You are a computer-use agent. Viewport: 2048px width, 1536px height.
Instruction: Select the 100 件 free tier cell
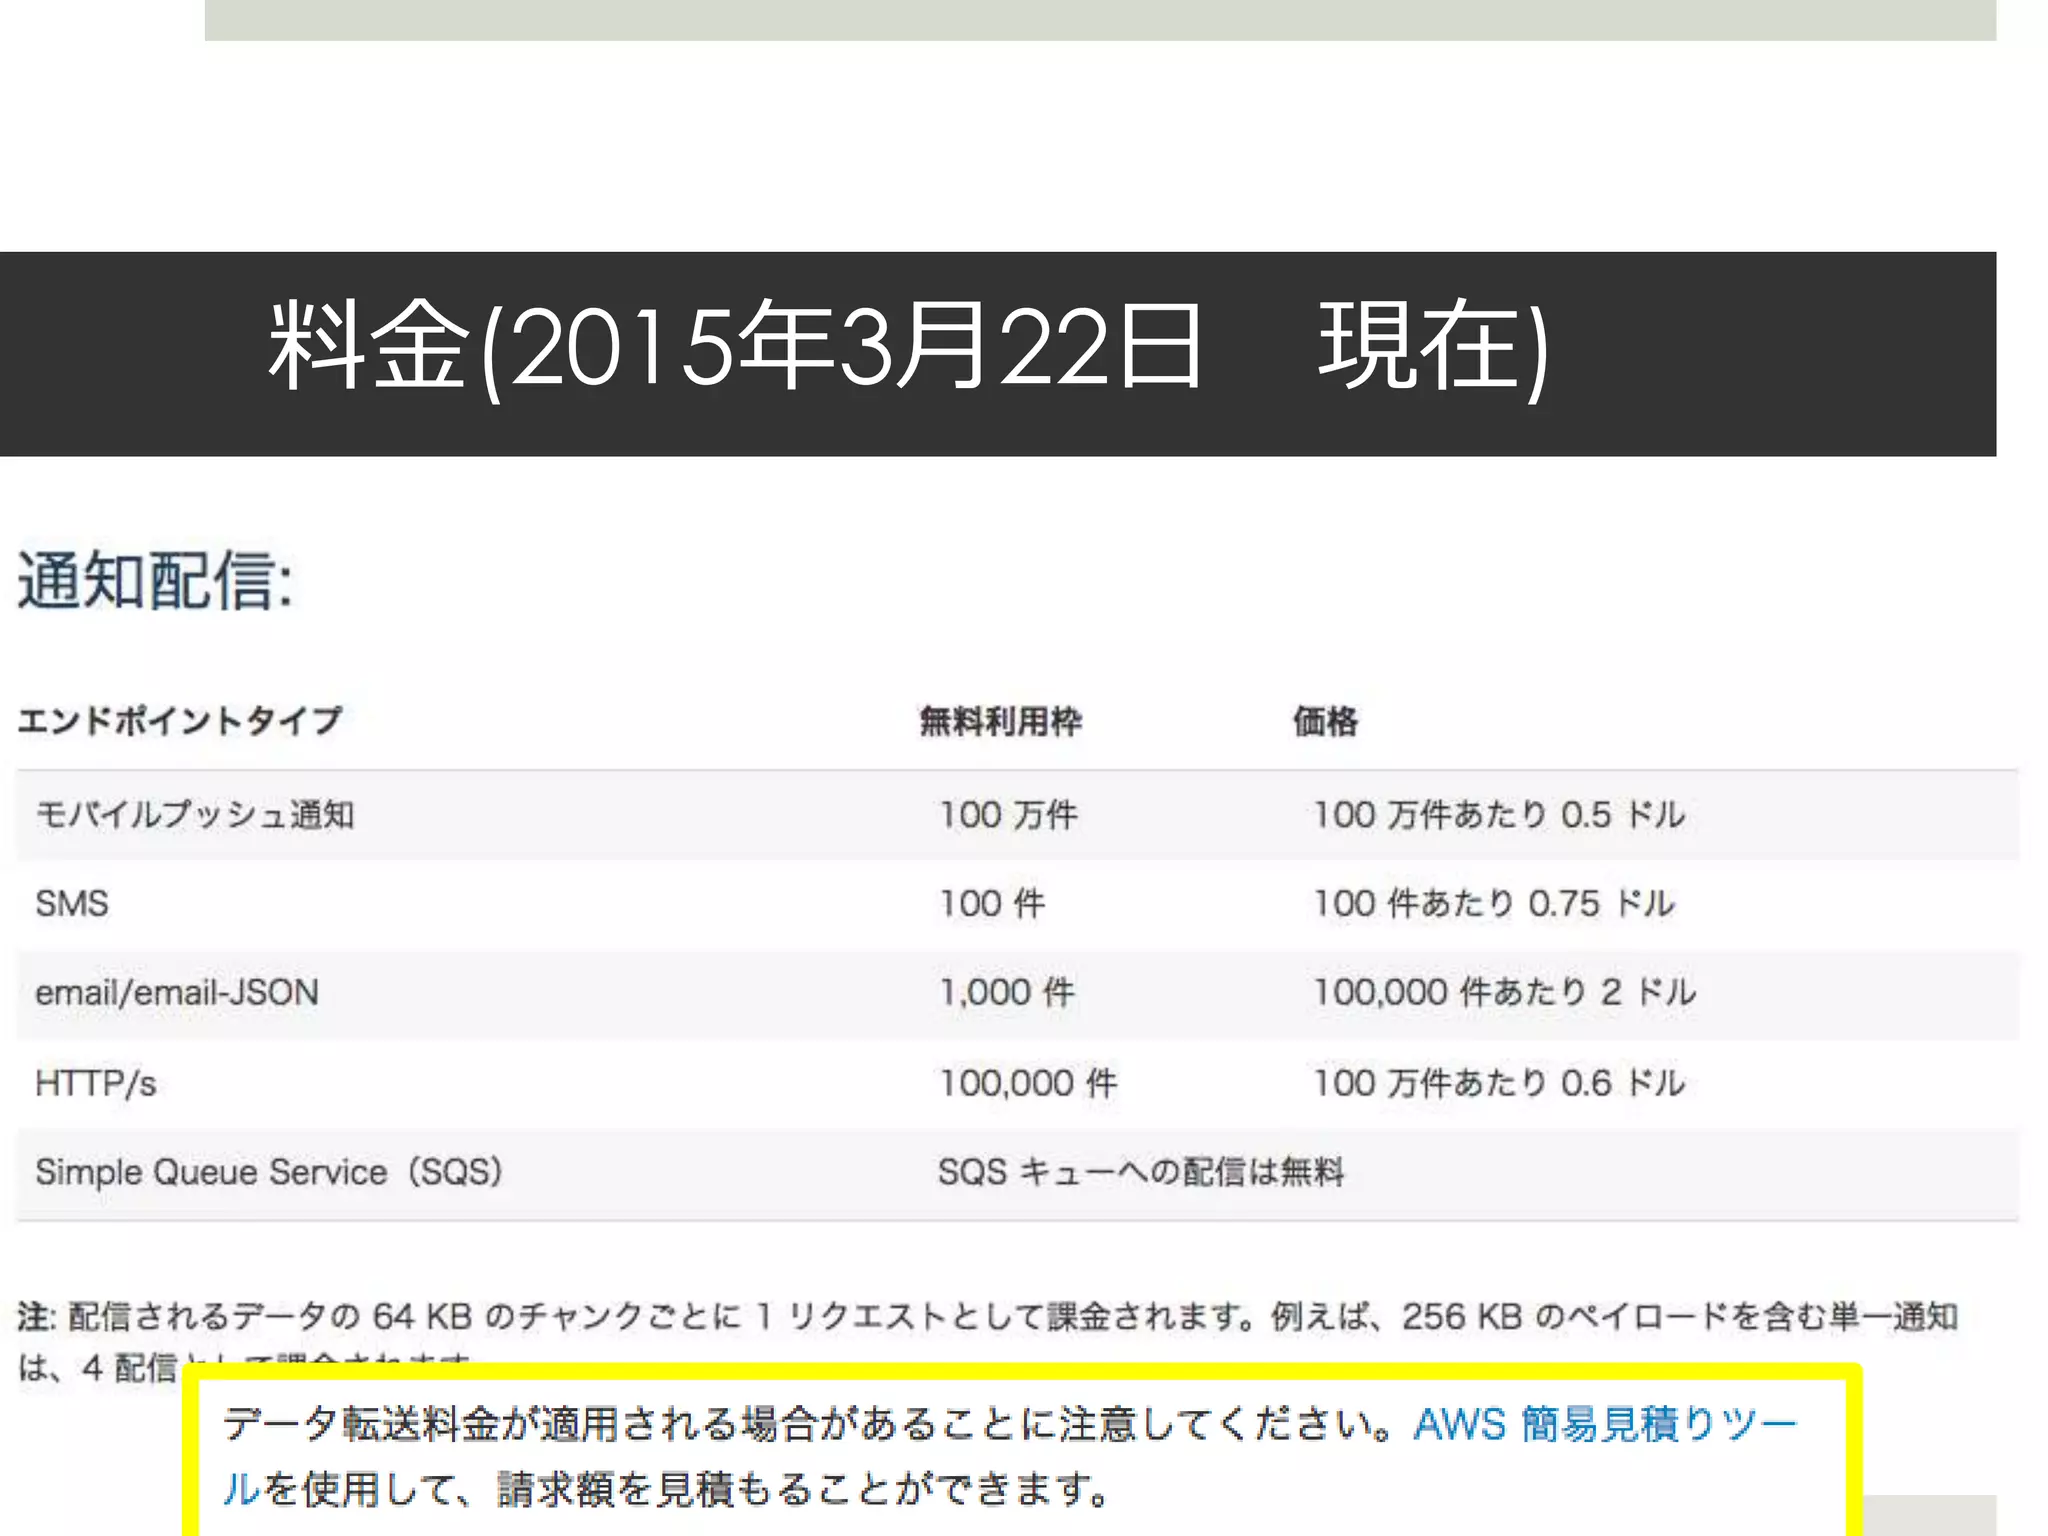[x=992, y=903]
